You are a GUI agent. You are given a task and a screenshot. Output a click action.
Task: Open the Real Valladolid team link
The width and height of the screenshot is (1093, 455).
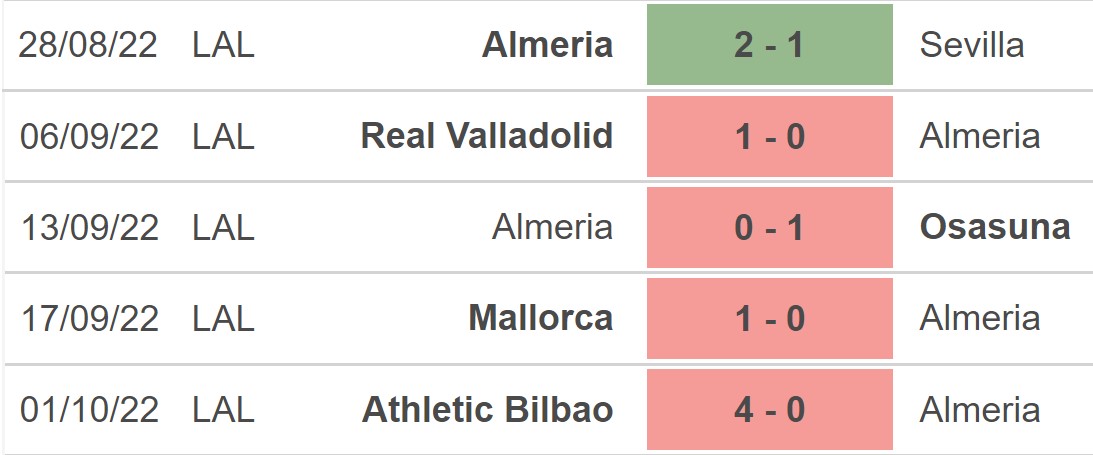coord(486,136)
